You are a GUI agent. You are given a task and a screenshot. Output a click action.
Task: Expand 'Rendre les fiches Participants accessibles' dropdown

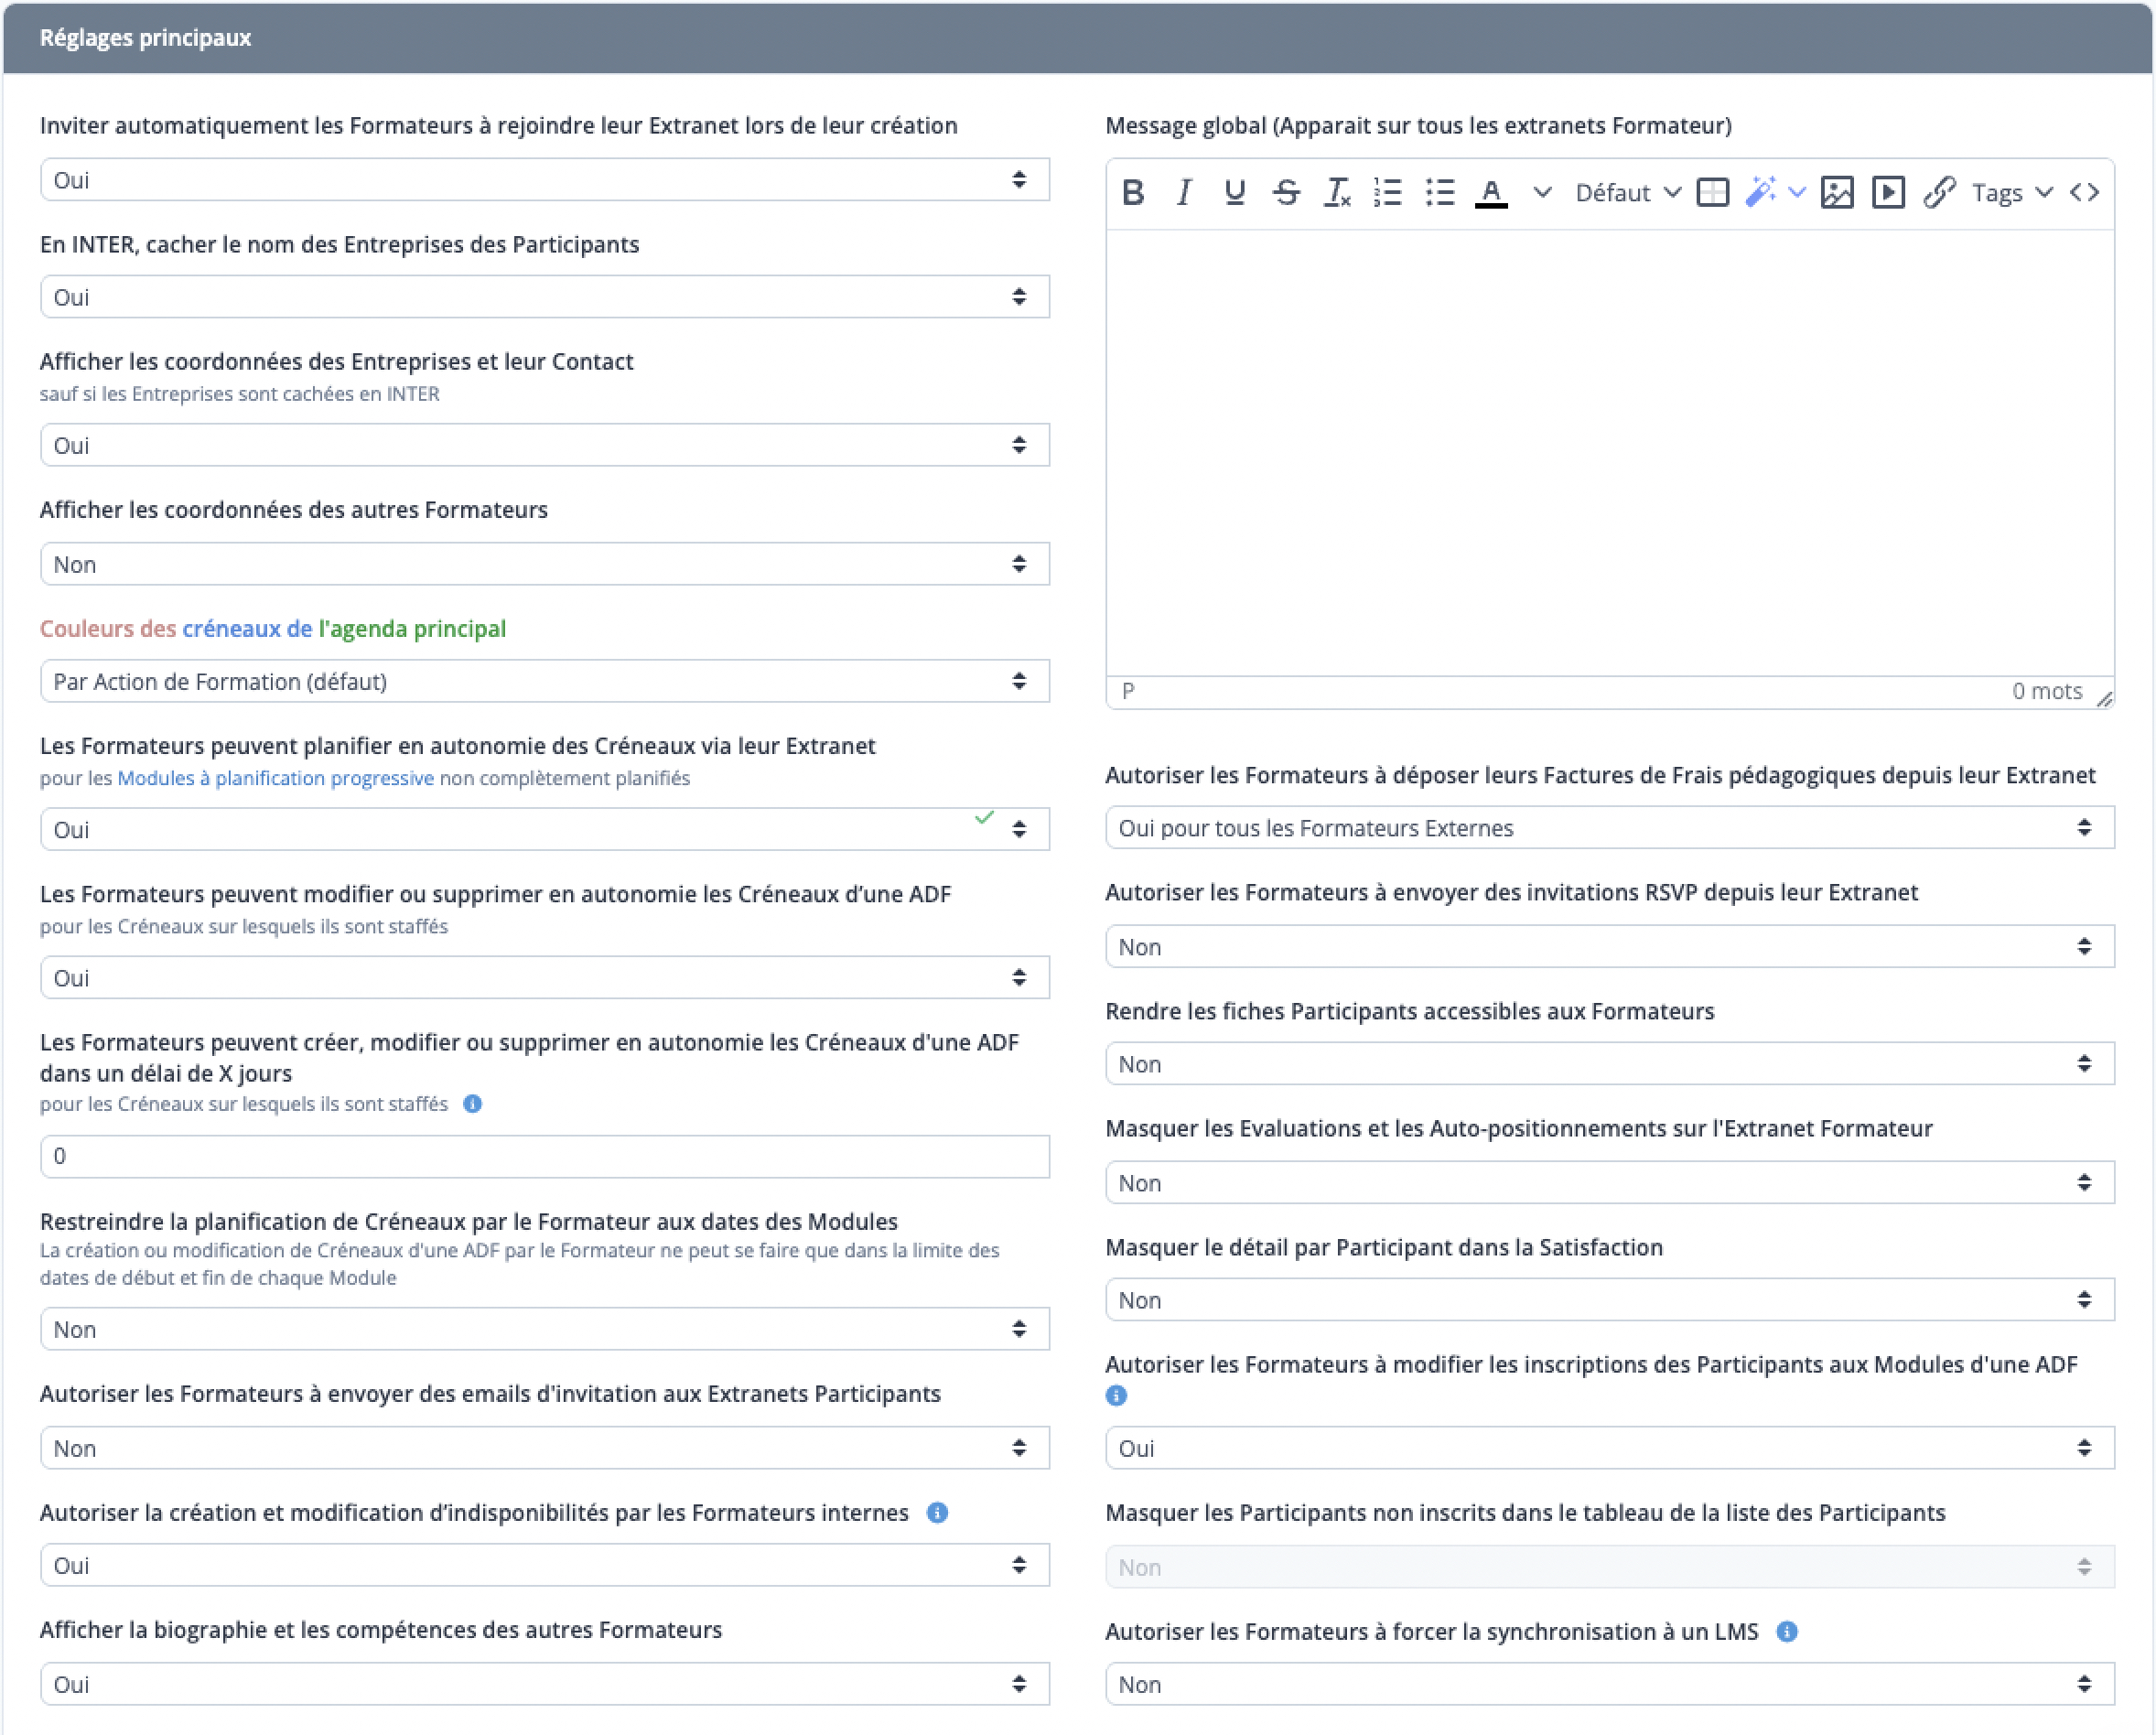pos(1609,1064)
